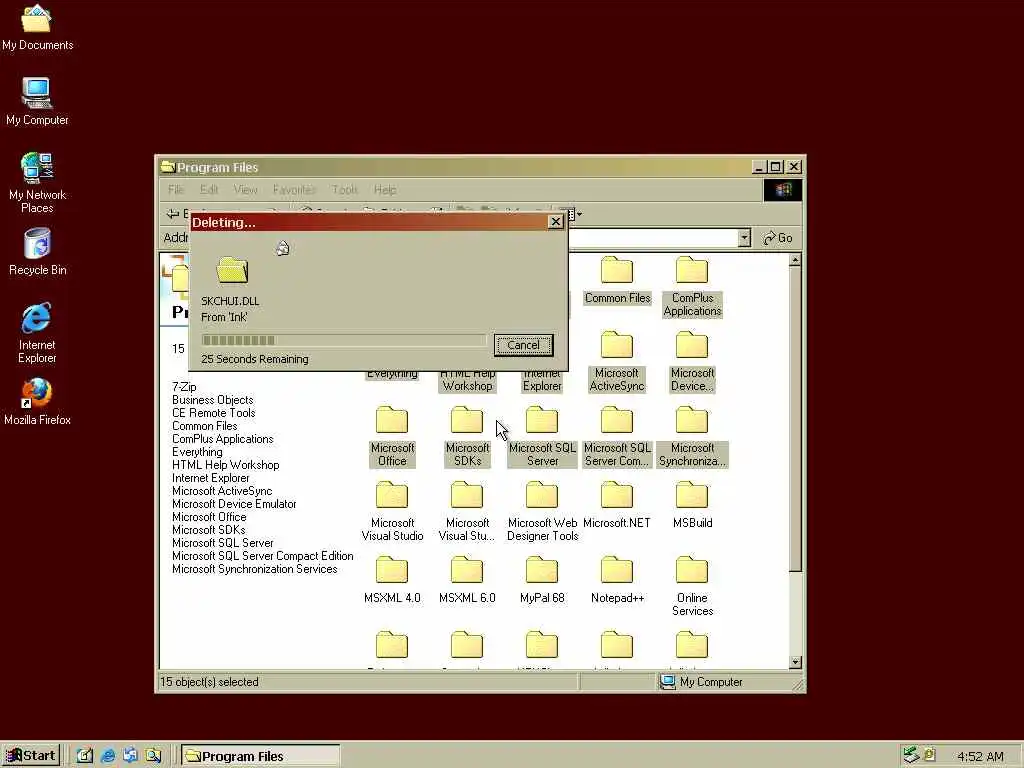Image resolution: width=1024 pixels, height=768 pixels.
Task: Cancel the deleting operation
Action: 523,345
